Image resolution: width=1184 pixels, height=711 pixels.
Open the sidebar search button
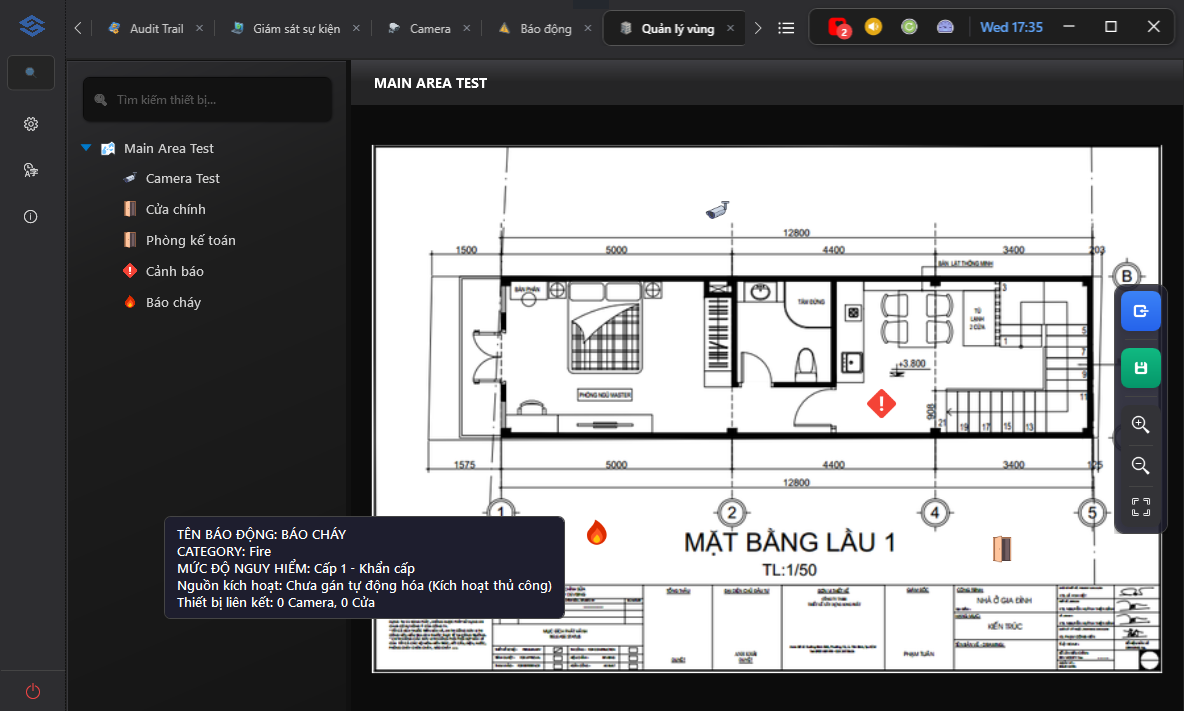(x=31, y=72)
